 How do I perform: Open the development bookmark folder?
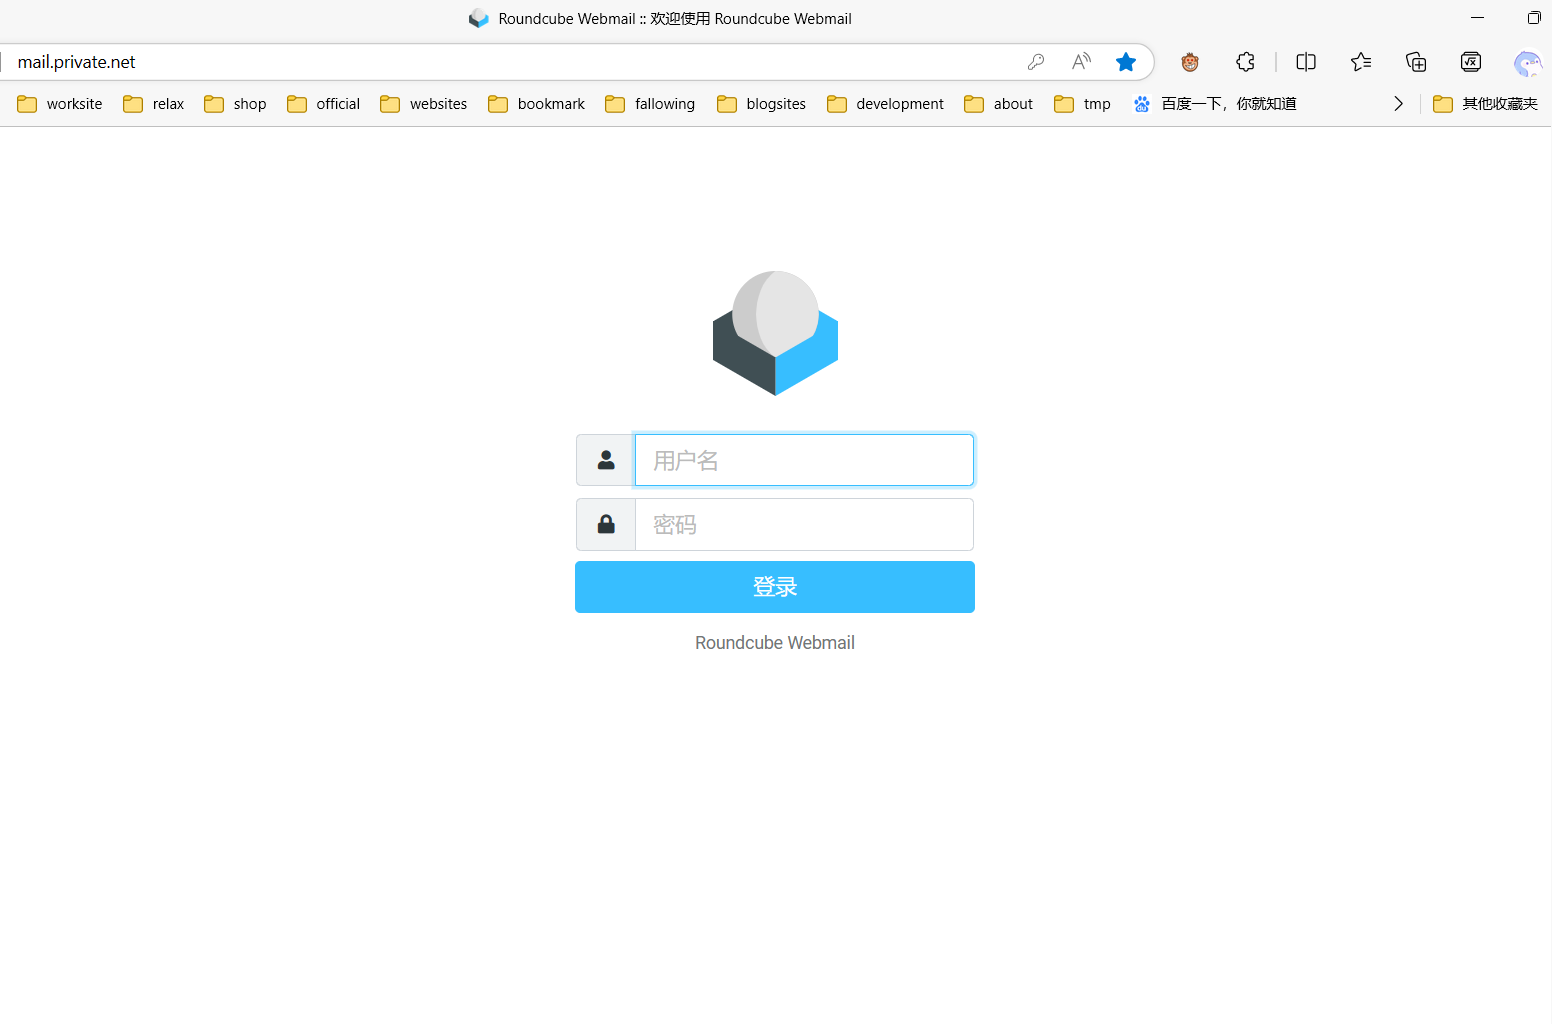pos(885,104)
